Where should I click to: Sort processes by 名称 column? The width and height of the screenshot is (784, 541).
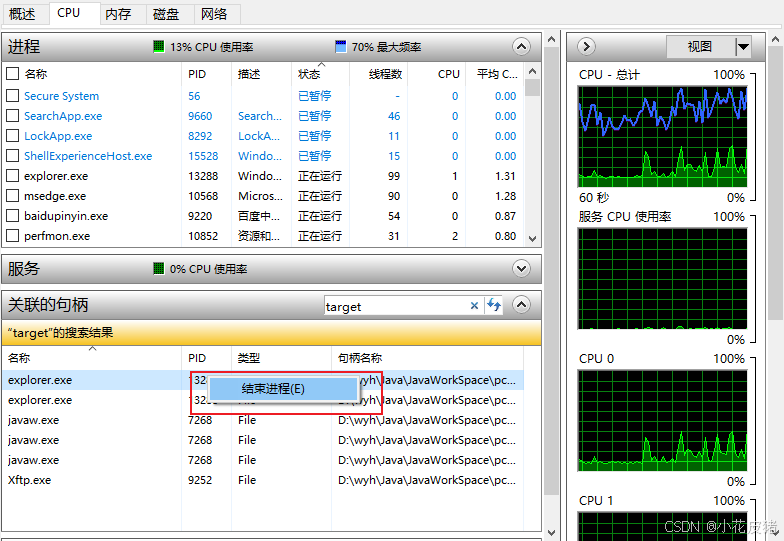36,74
